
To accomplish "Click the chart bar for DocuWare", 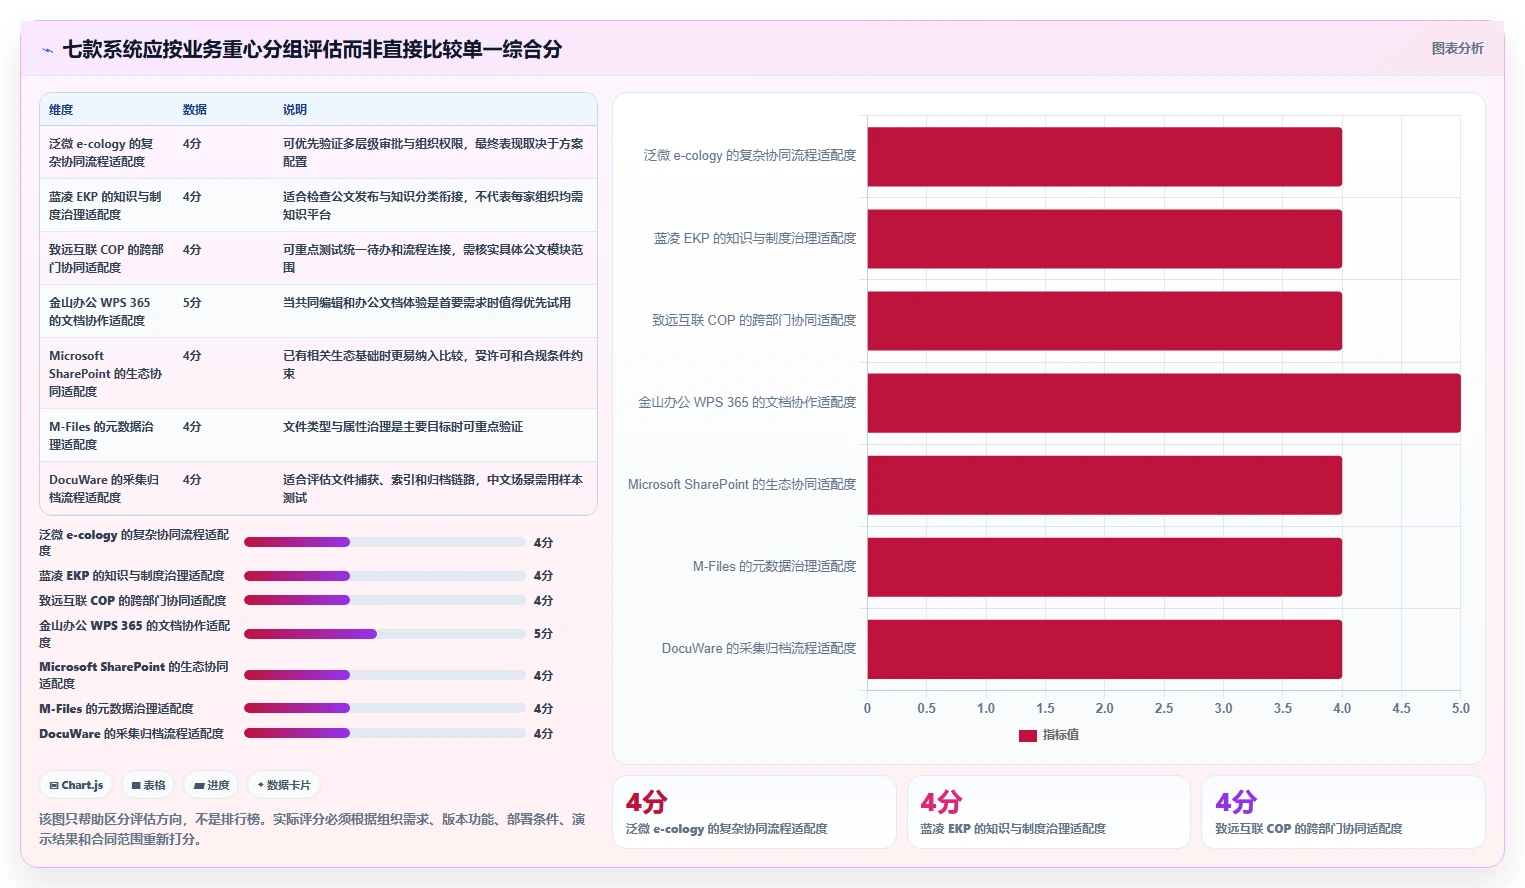I will pos(1104,649).
